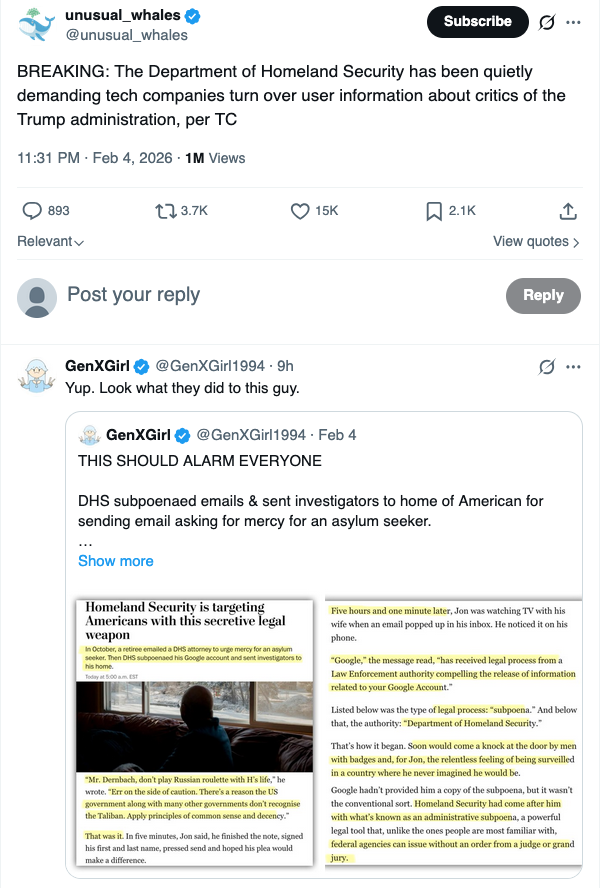The height and width of the screenshot is (888, 600).
Task: Click Grok icon beside Subscribe button
Action: [547, 22]
